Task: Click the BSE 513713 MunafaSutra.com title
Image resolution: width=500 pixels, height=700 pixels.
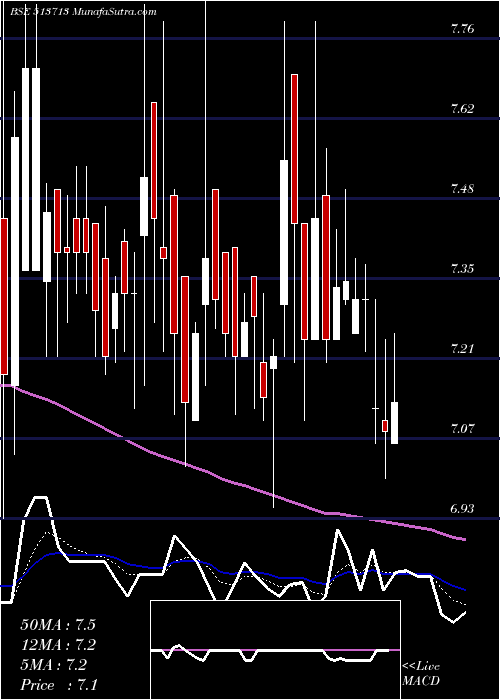Action: coord(83,12)
